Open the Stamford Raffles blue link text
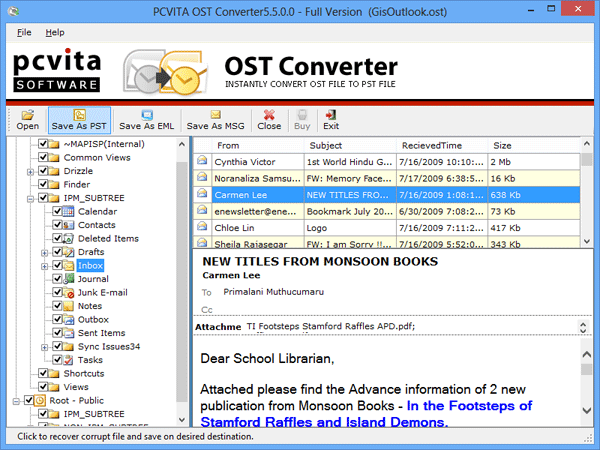 (x=366, y=414)
